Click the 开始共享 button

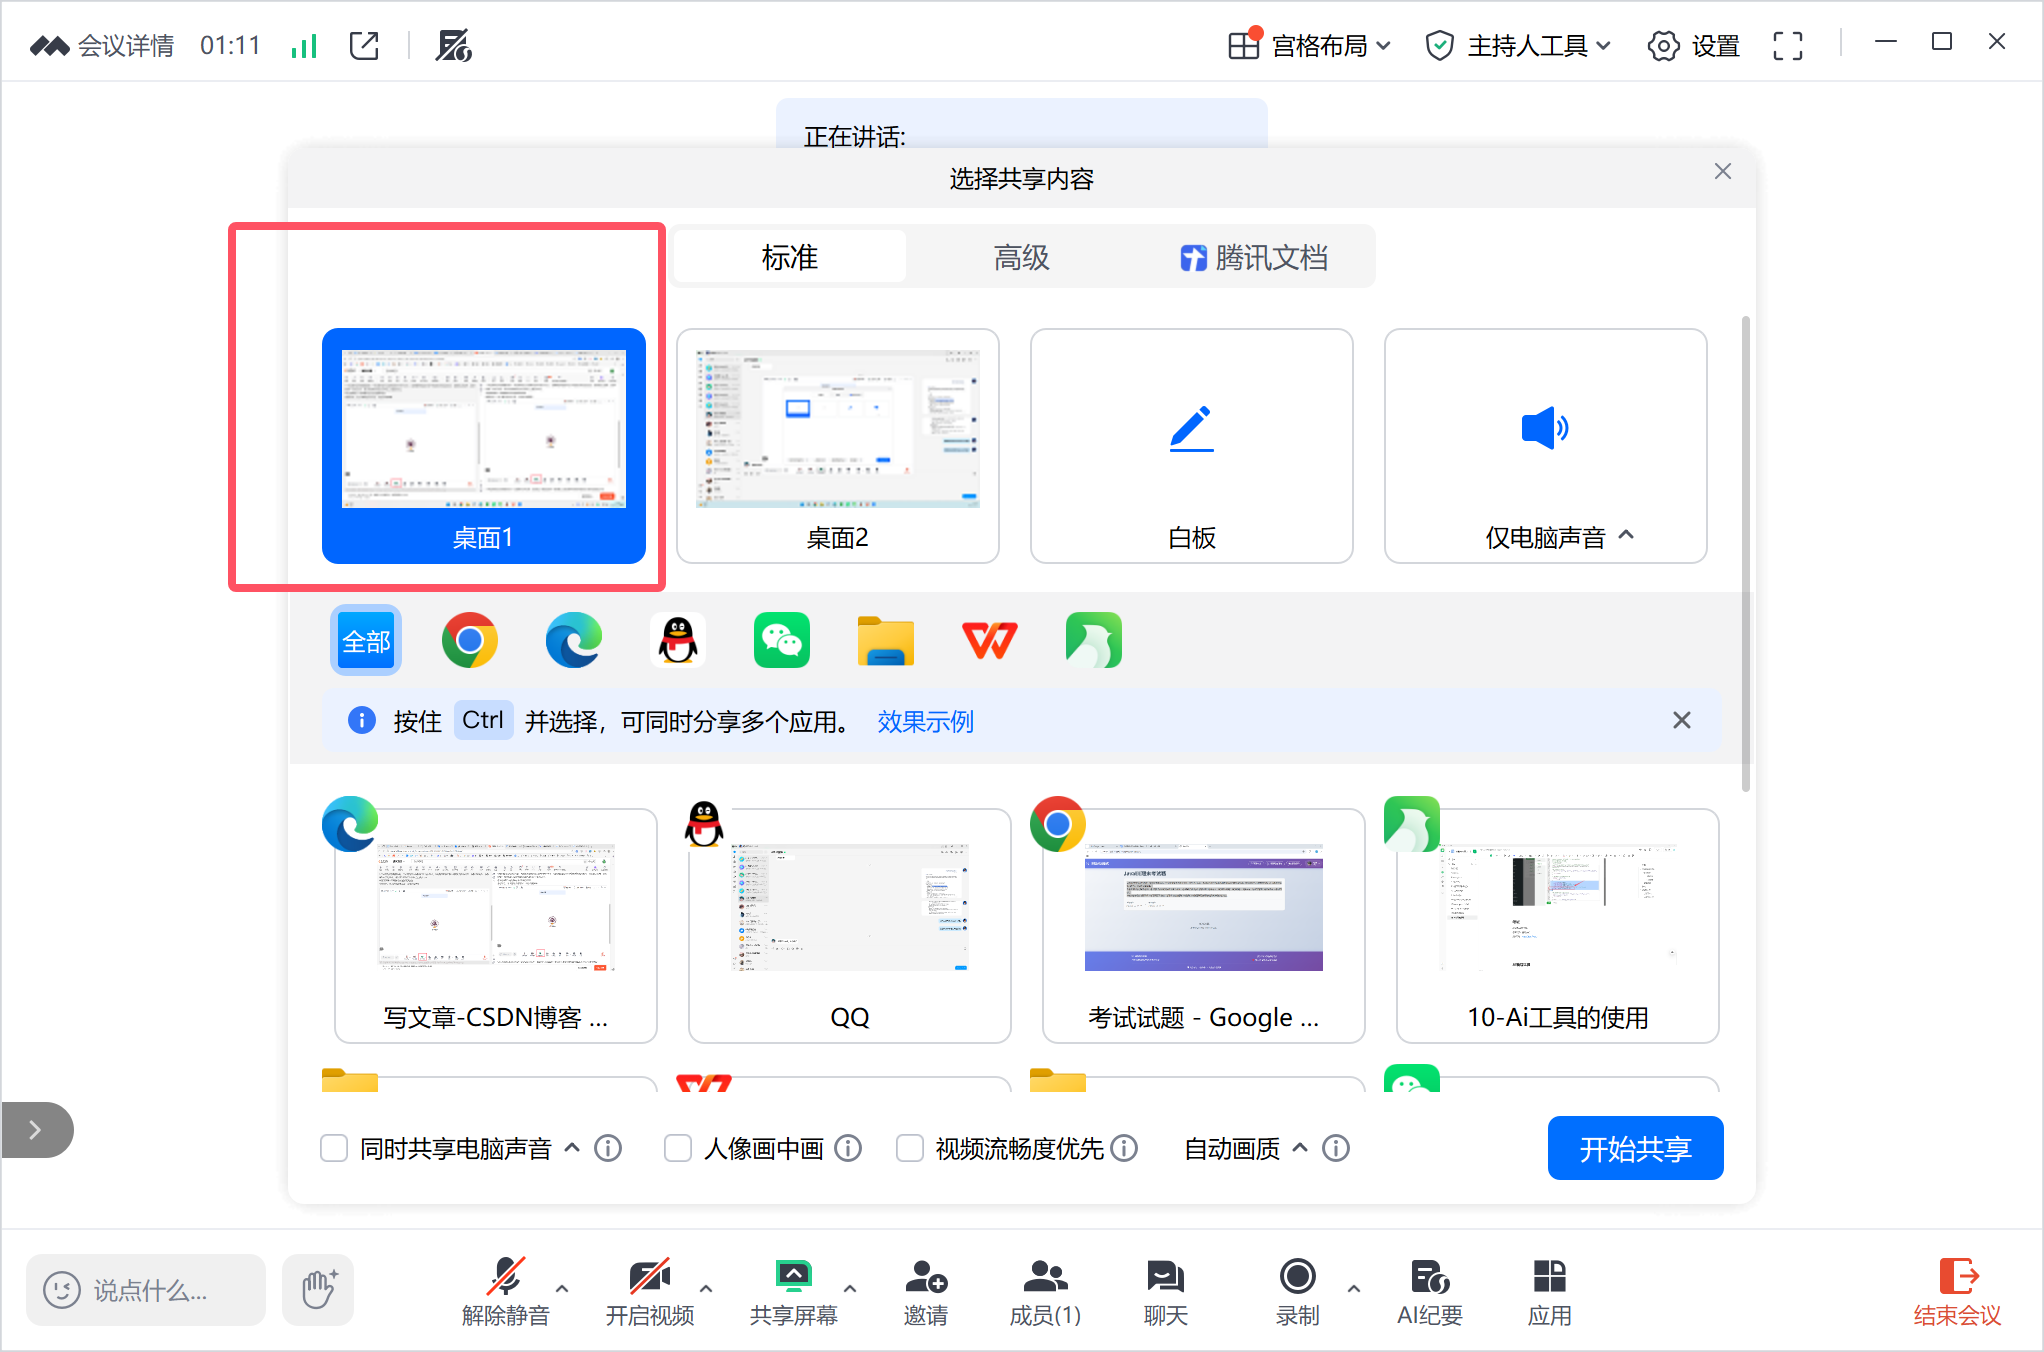[1635, 1148]
